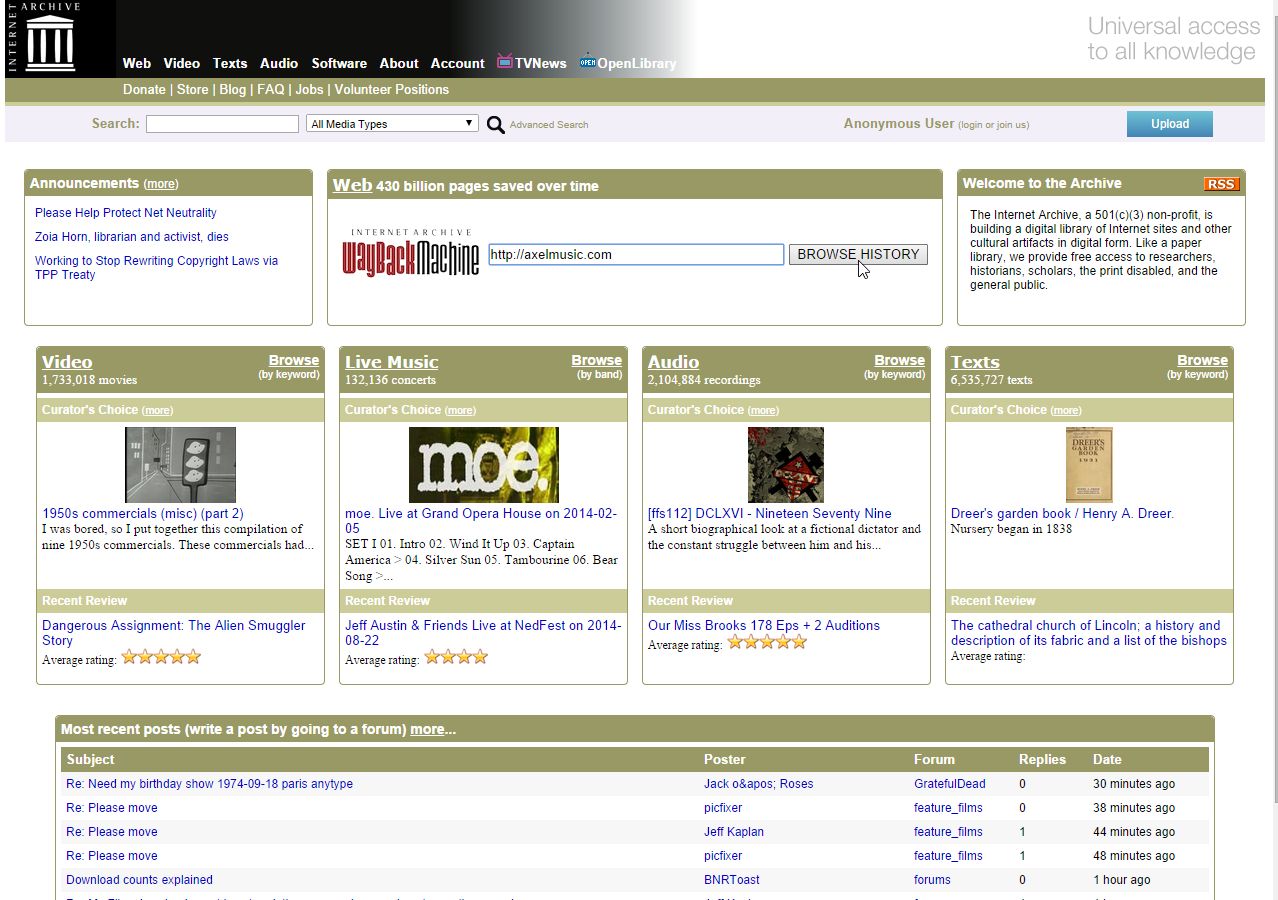The height and width of the screenshot is (900, 1278).
Task: Click more link in Most recent posts header
Action: pos(427,729)
